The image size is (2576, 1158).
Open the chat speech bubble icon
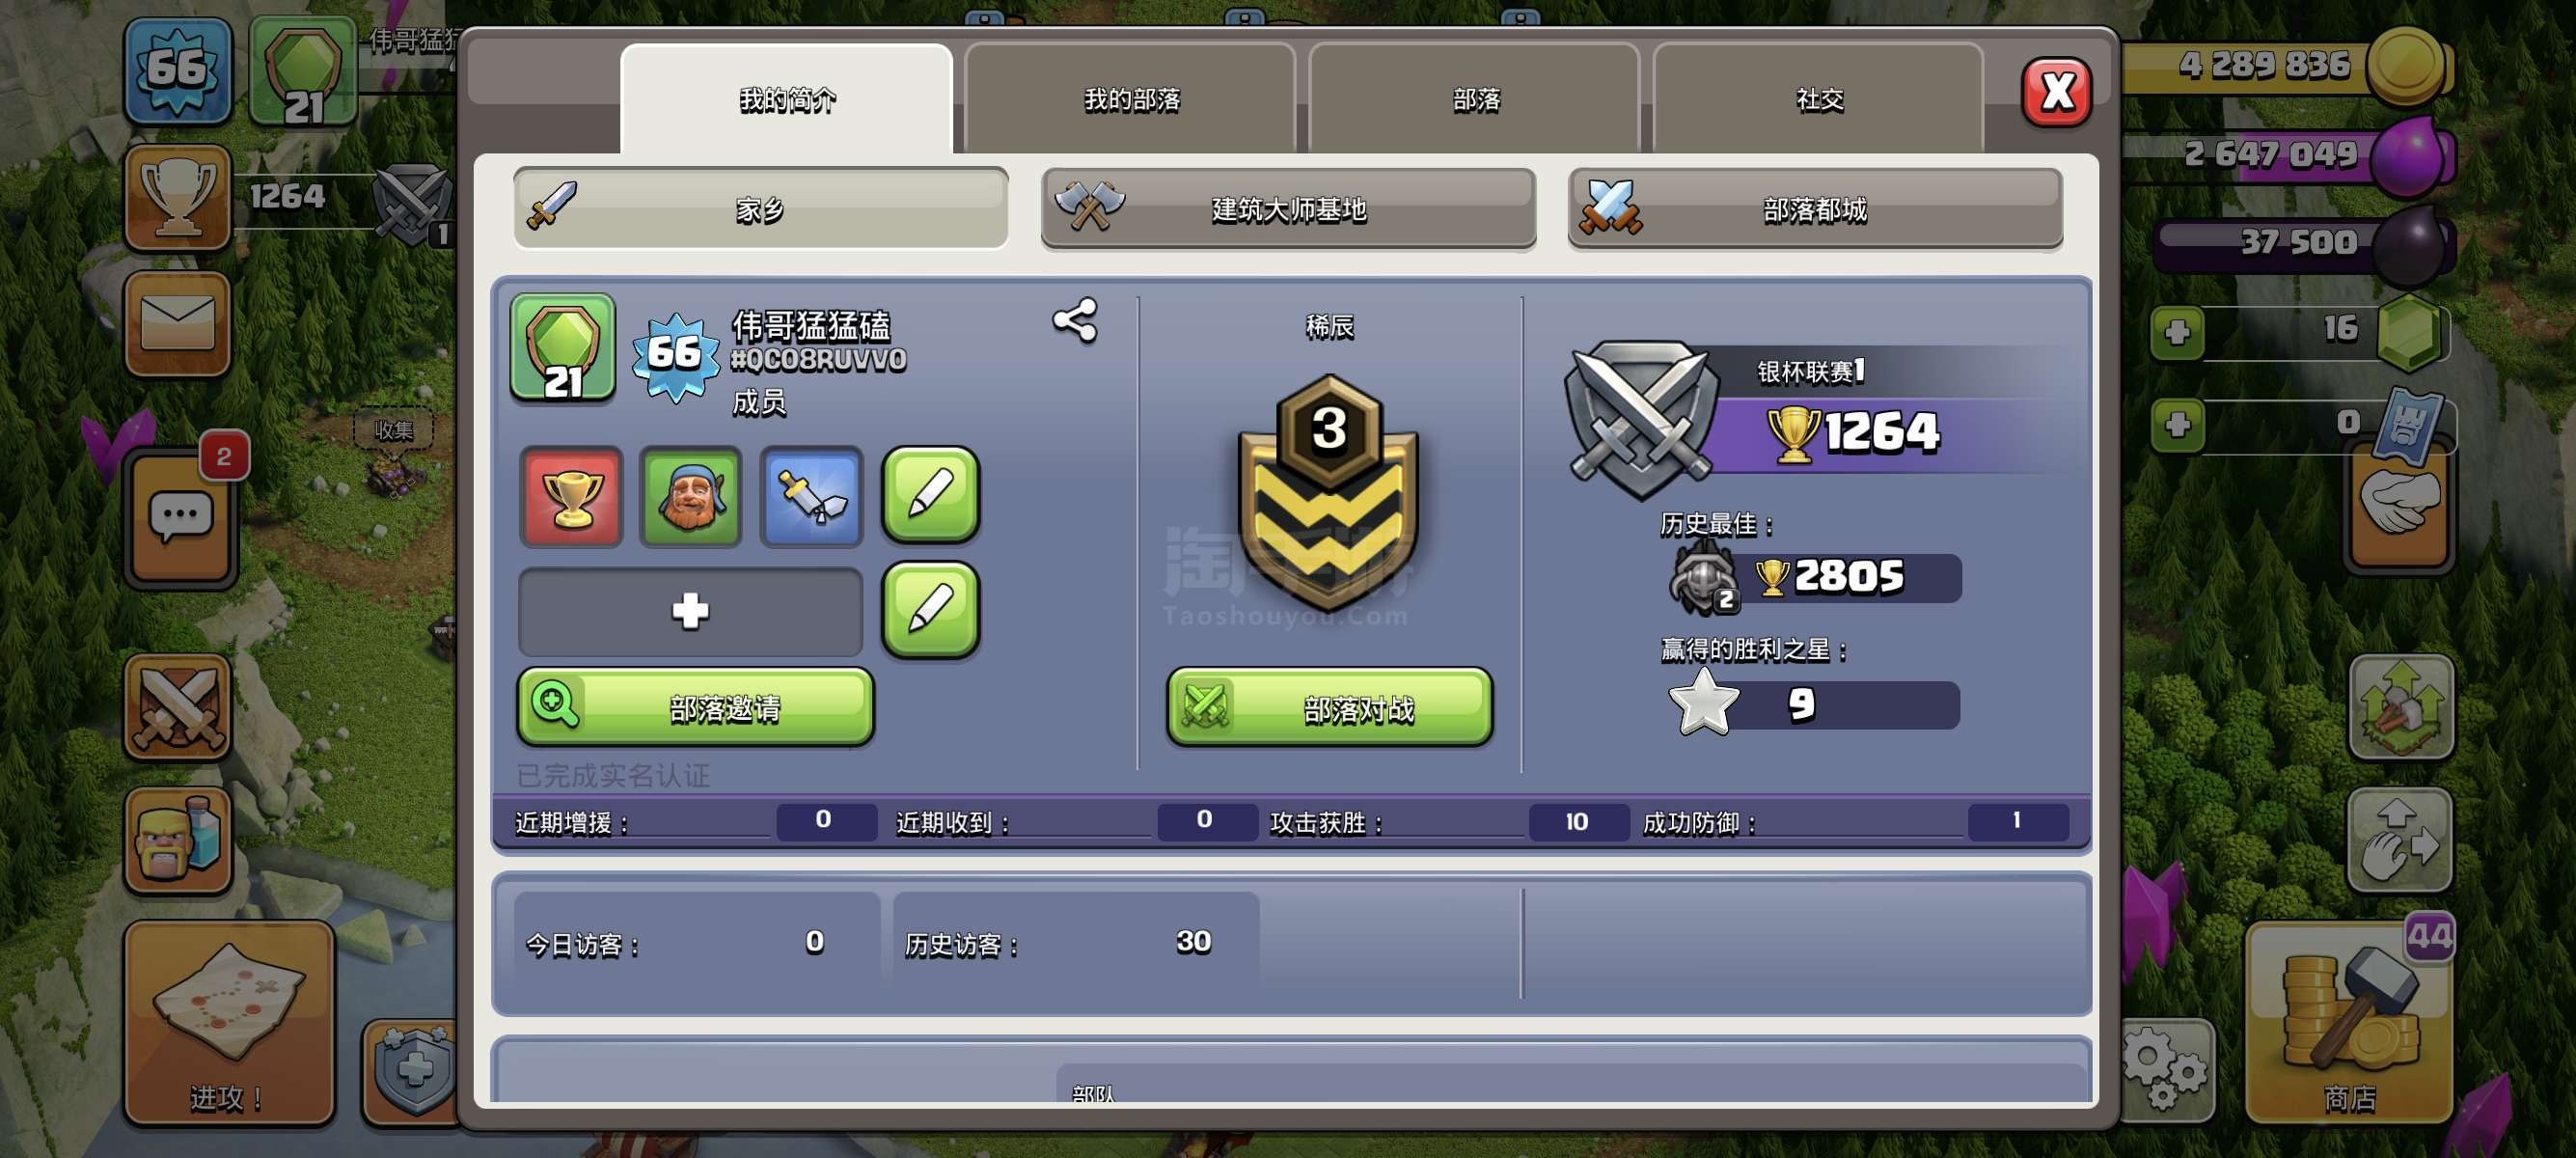(180, 517)
